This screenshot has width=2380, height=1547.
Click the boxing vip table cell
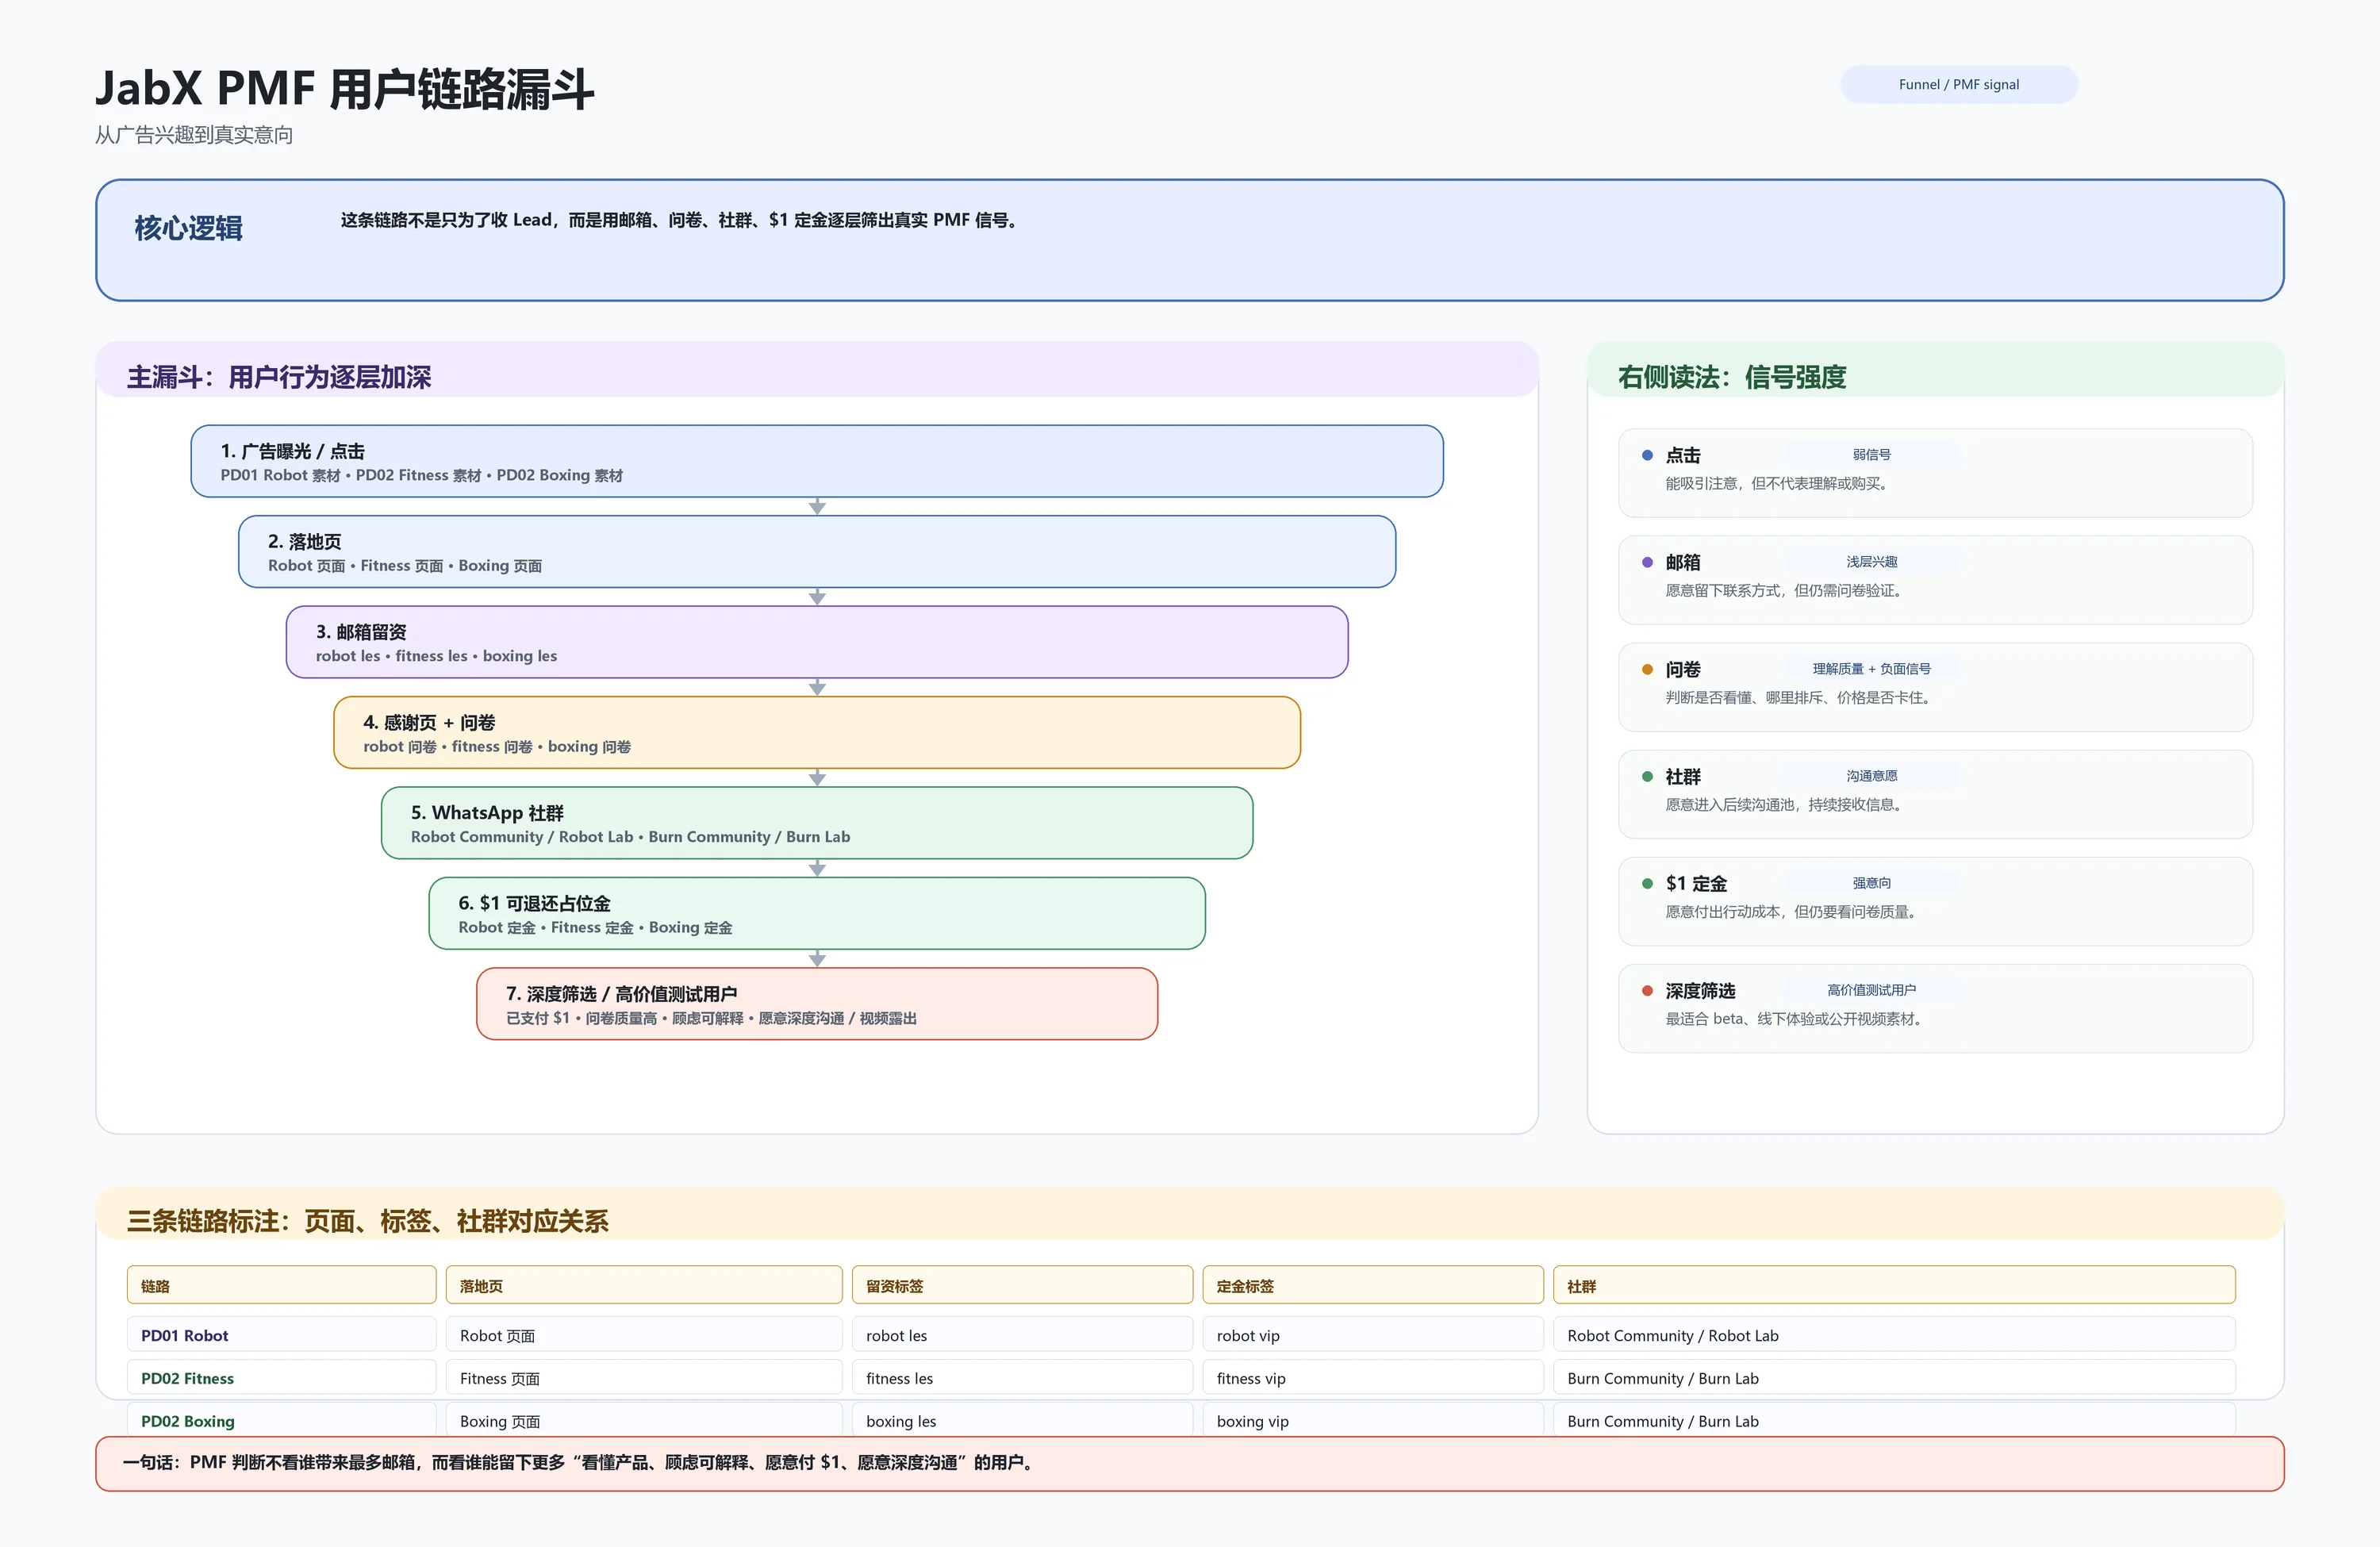1373,1420
